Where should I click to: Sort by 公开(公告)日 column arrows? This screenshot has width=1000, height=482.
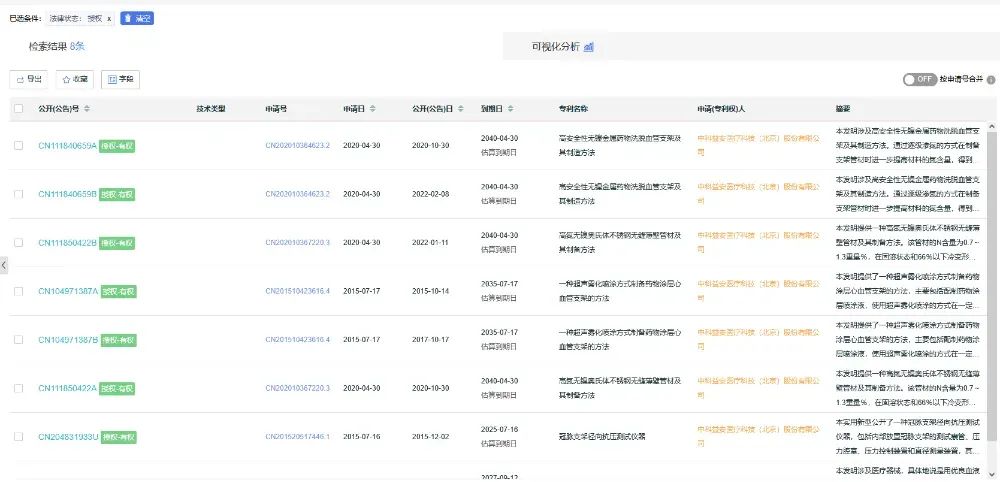(x=463, y=108)
